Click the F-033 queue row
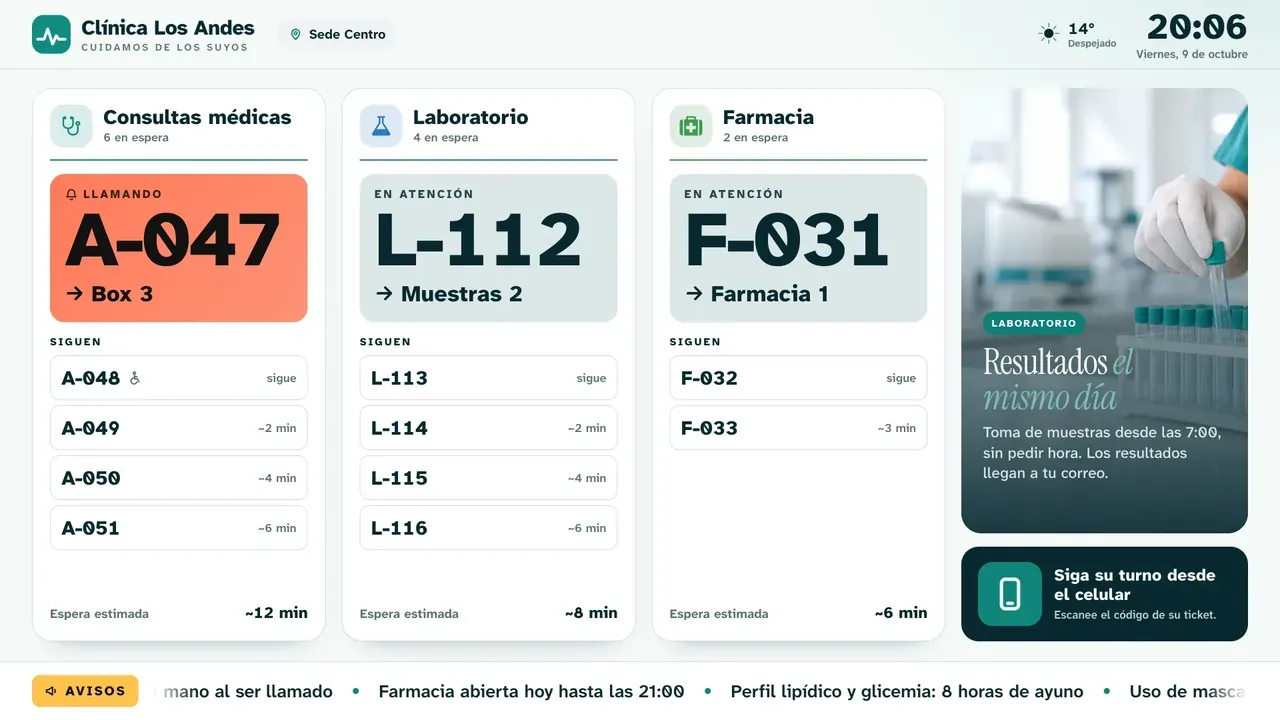The height and width of the screenshot is (720, 1280). [799, 428]
